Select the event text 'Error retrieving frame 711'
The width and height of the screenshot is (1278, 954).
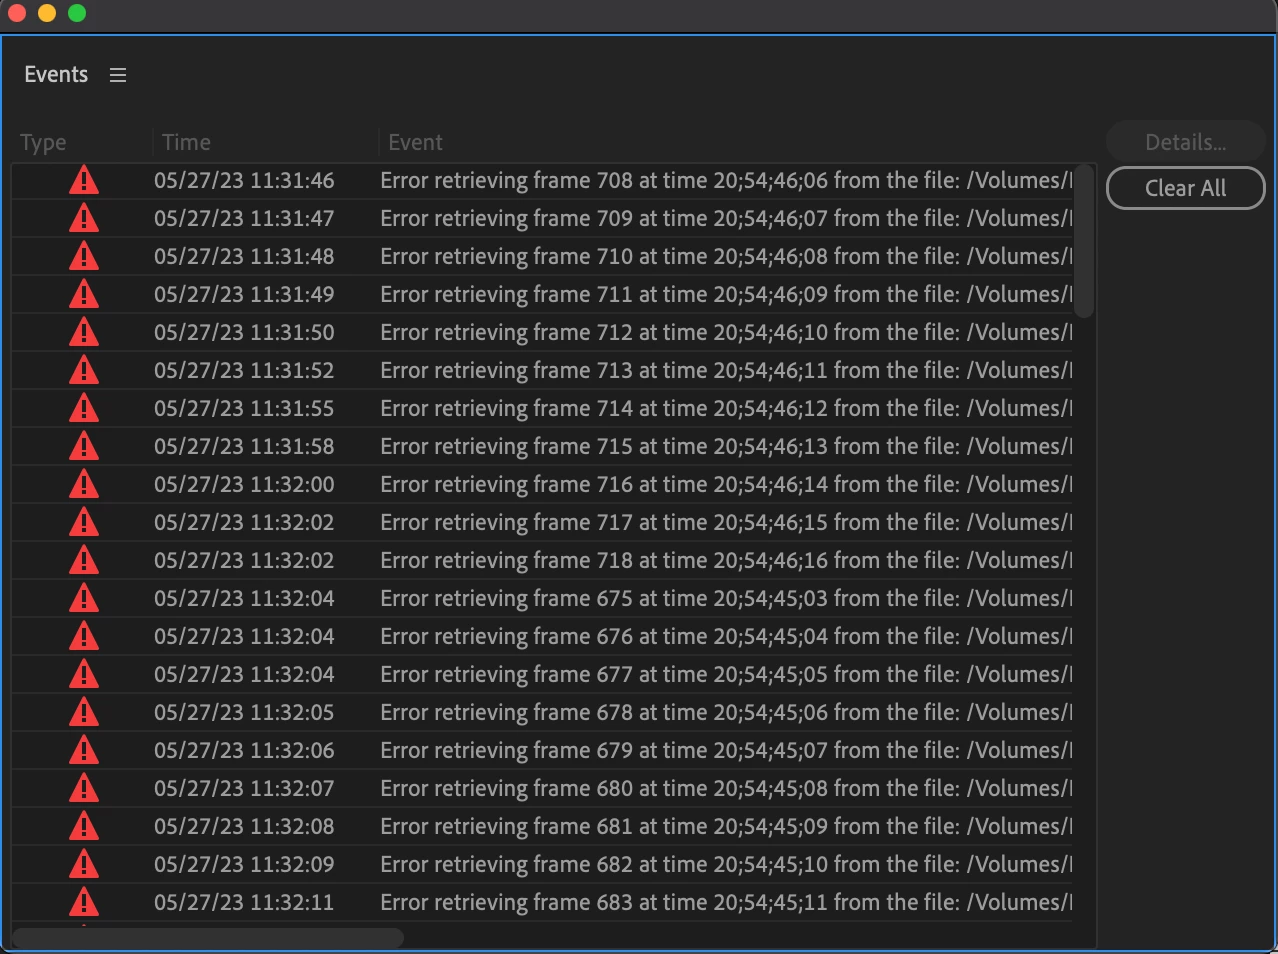click(507, 295)
